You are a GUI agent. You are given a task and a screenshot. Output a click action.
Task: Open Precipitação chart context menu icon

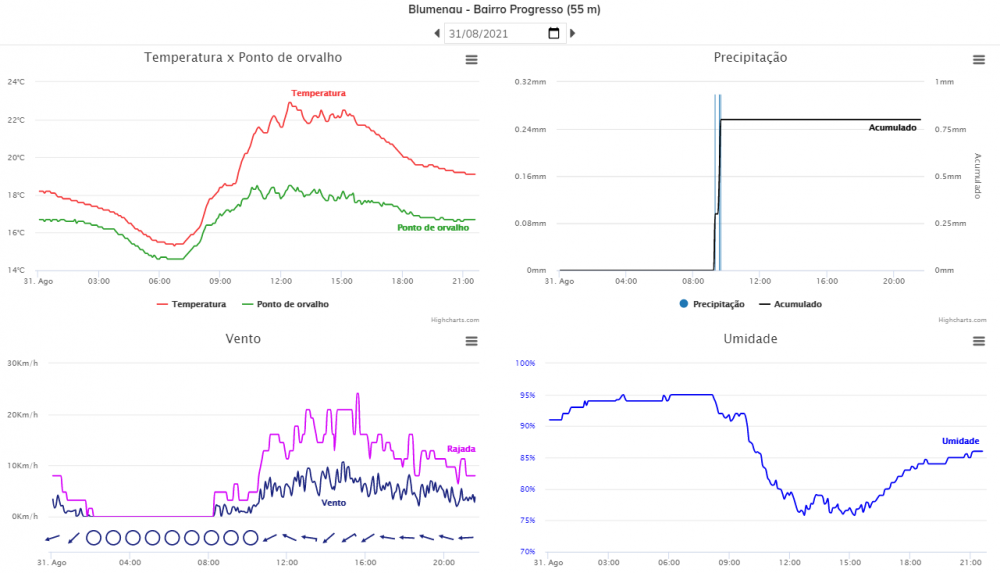click(979, 60)
